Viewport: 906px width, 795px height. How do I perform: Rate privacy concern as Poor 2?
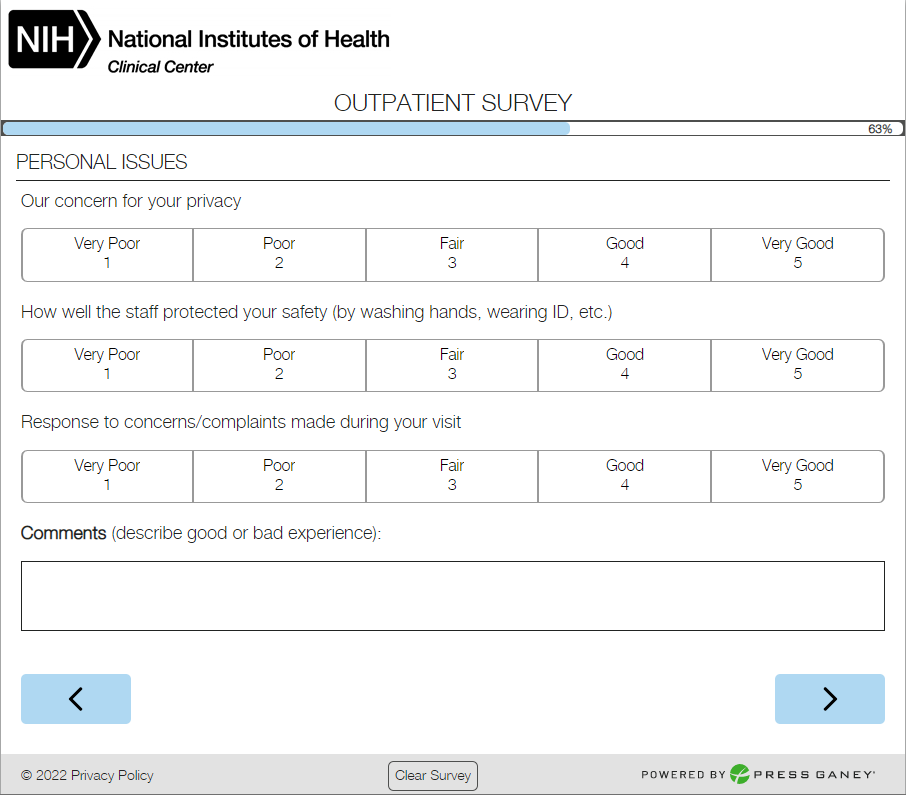pyautogui.click(x=279, y=255)
